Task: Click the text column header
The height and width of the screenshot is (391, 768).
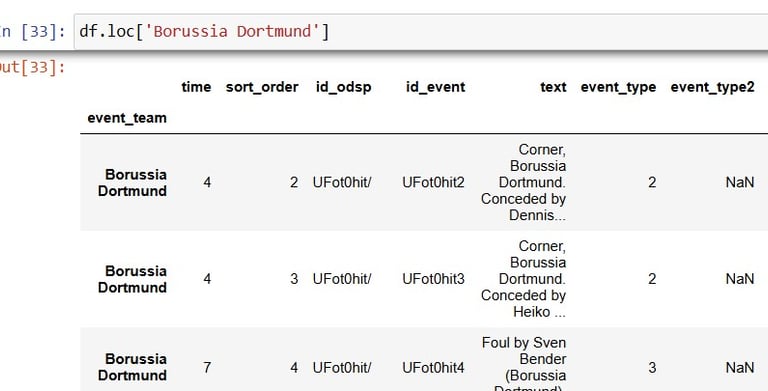Action: (x=553, y=87)
